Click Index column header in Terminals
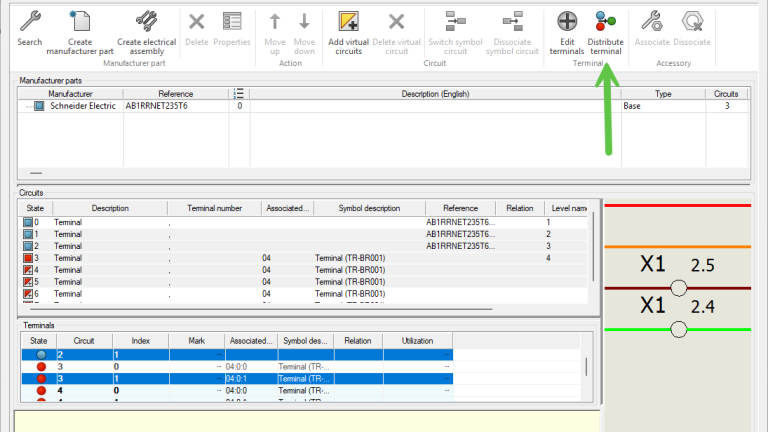 141,341
